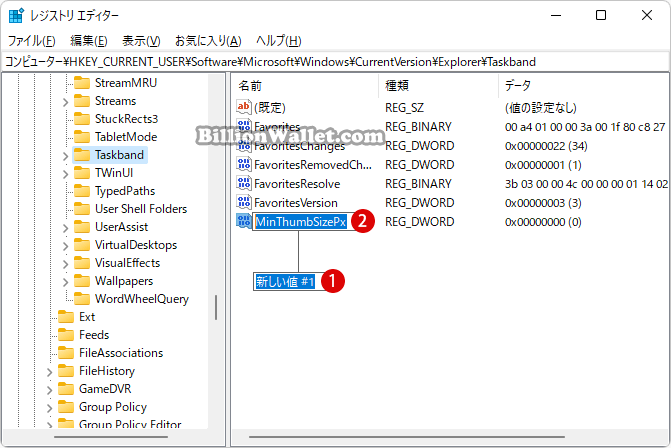Click the Favorites binary value icon
Screen dimensions: 671x448
pos(244,126)
